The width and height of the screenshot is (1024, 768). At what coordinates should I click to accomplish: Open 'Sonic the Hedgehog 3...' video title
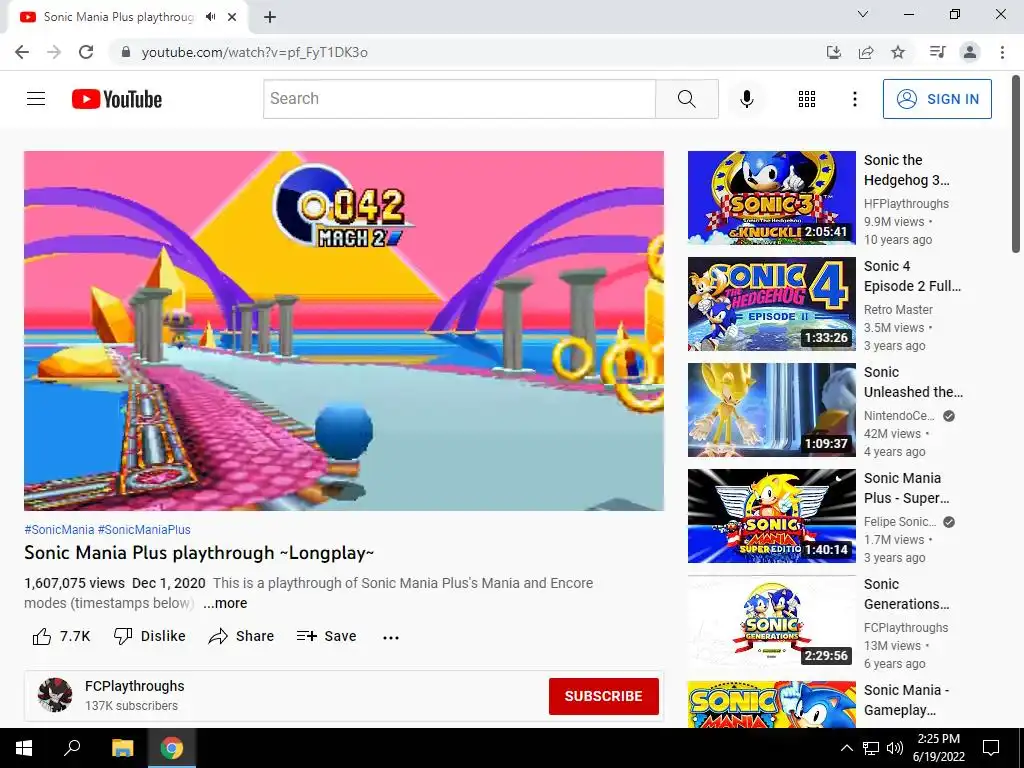pos(906,170)
